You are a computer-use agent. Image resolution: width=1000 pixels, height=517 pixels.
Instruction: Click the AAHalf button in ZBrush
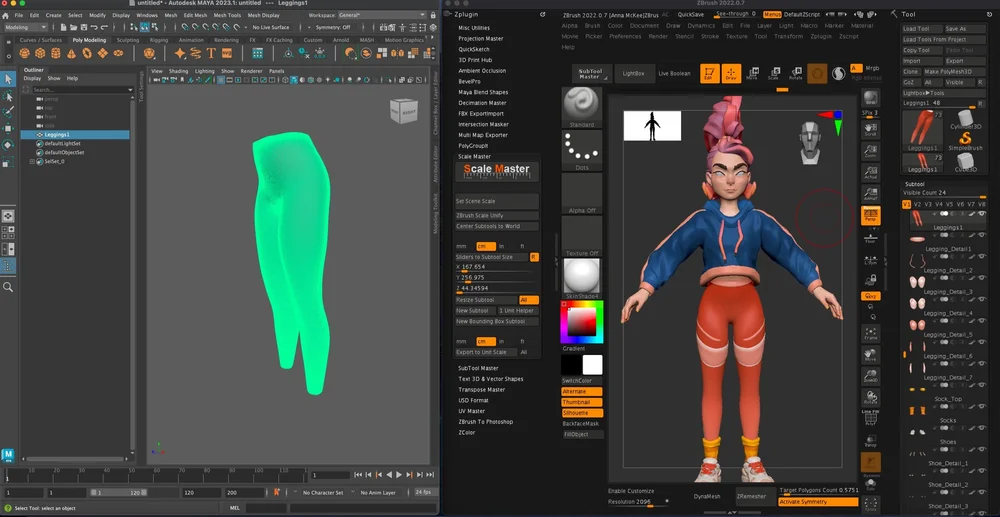pos(871,194)
